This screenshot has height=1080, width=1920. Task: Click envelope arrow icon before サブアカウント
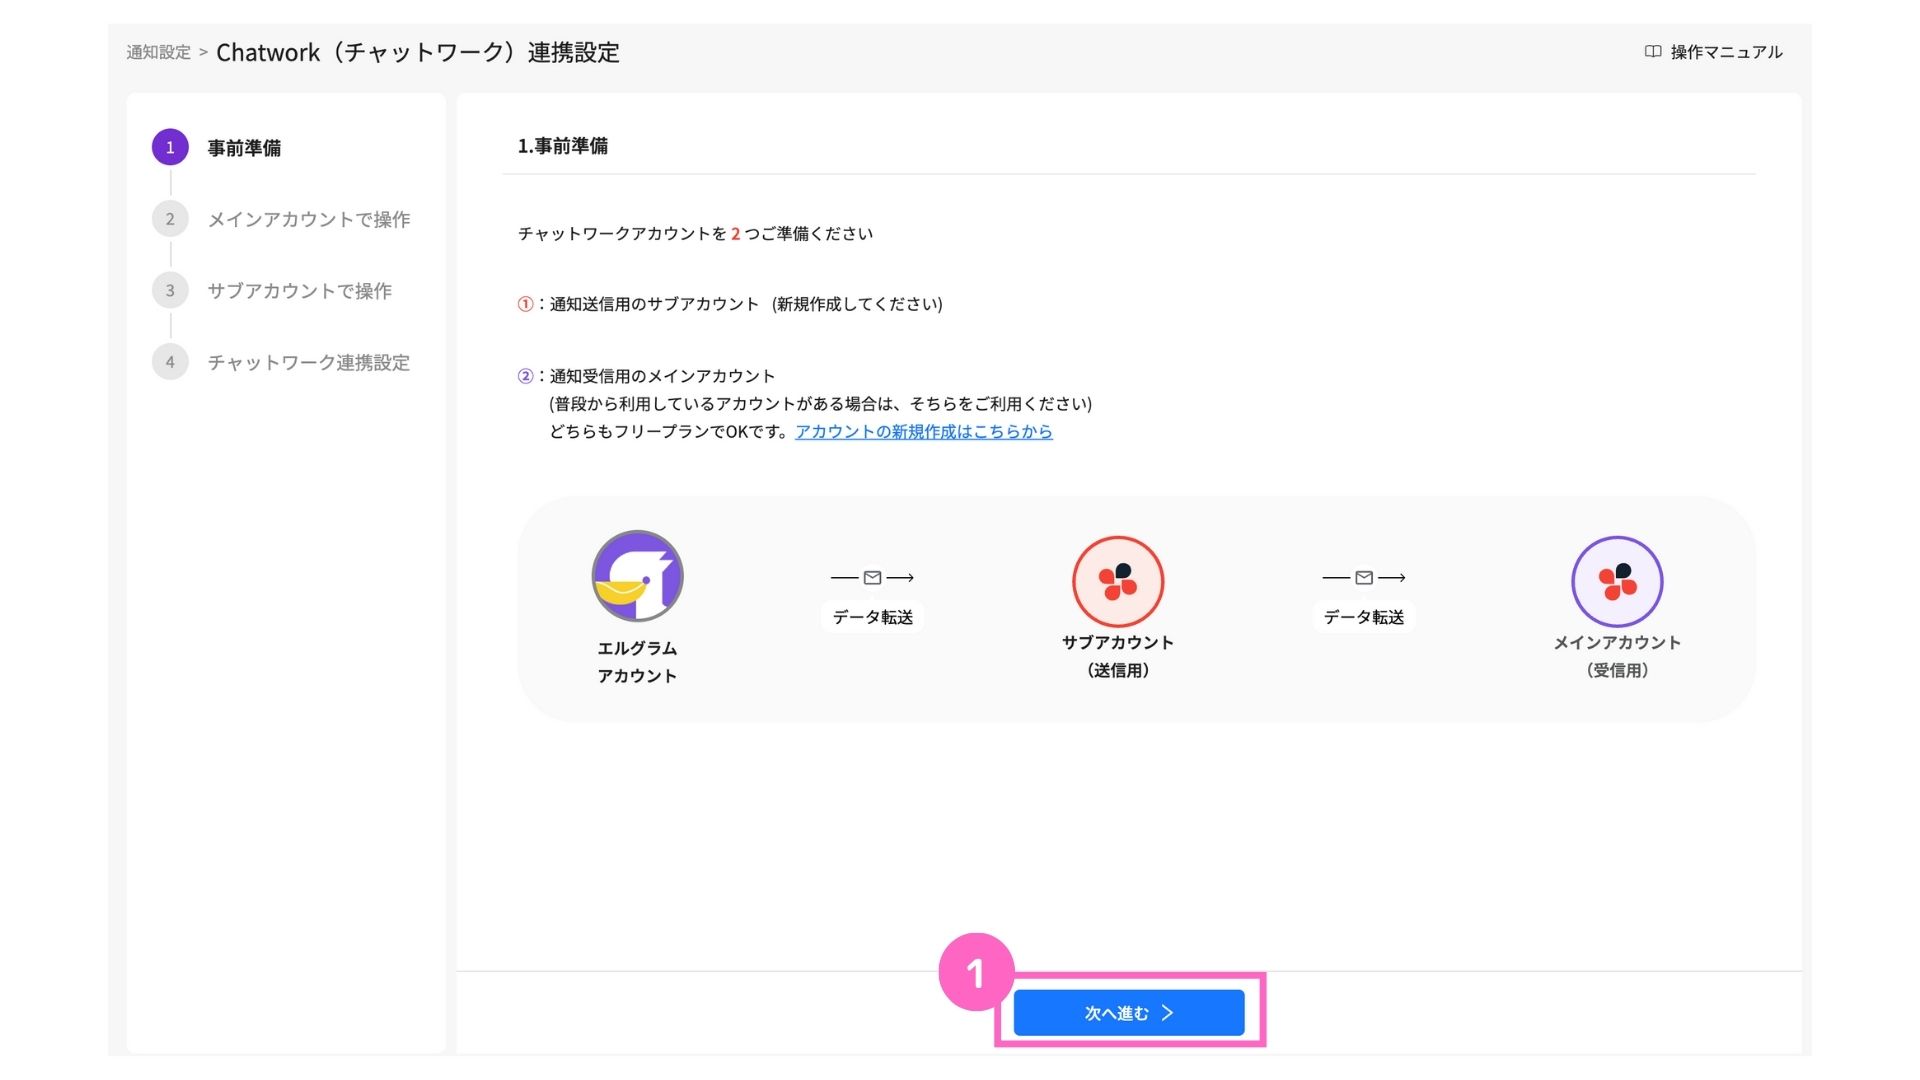(x=873, y=578)
